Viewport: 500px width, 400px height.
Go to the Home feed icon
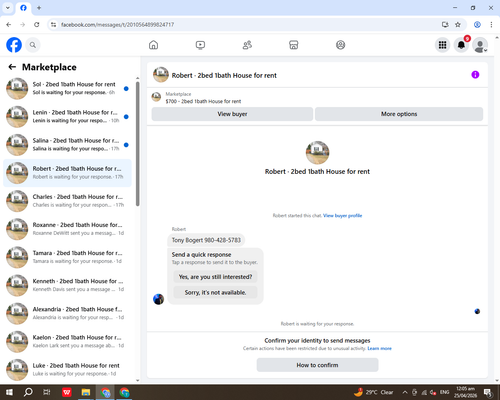(153, 45)
